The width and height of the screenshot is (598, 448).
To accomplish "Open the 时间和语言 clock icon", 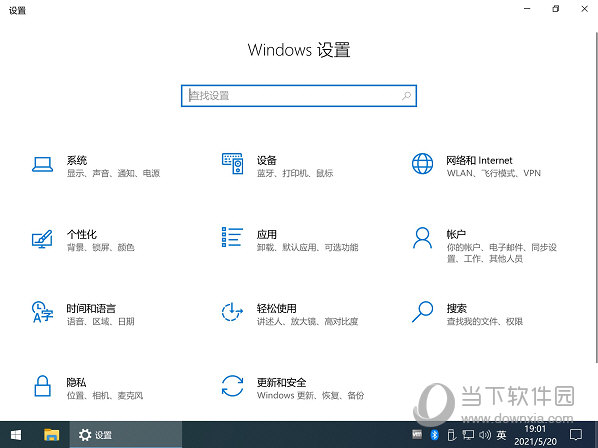I will (x=42, y=312).
